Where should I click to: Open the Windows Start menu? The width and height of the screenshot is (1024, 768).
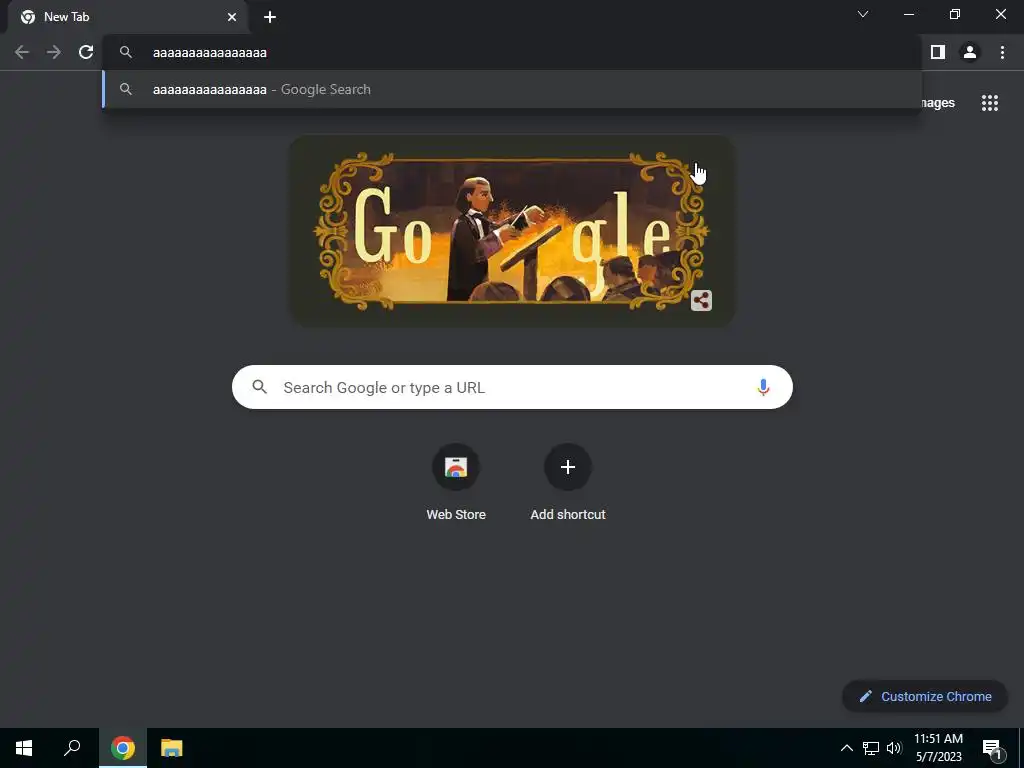(24, 748)
